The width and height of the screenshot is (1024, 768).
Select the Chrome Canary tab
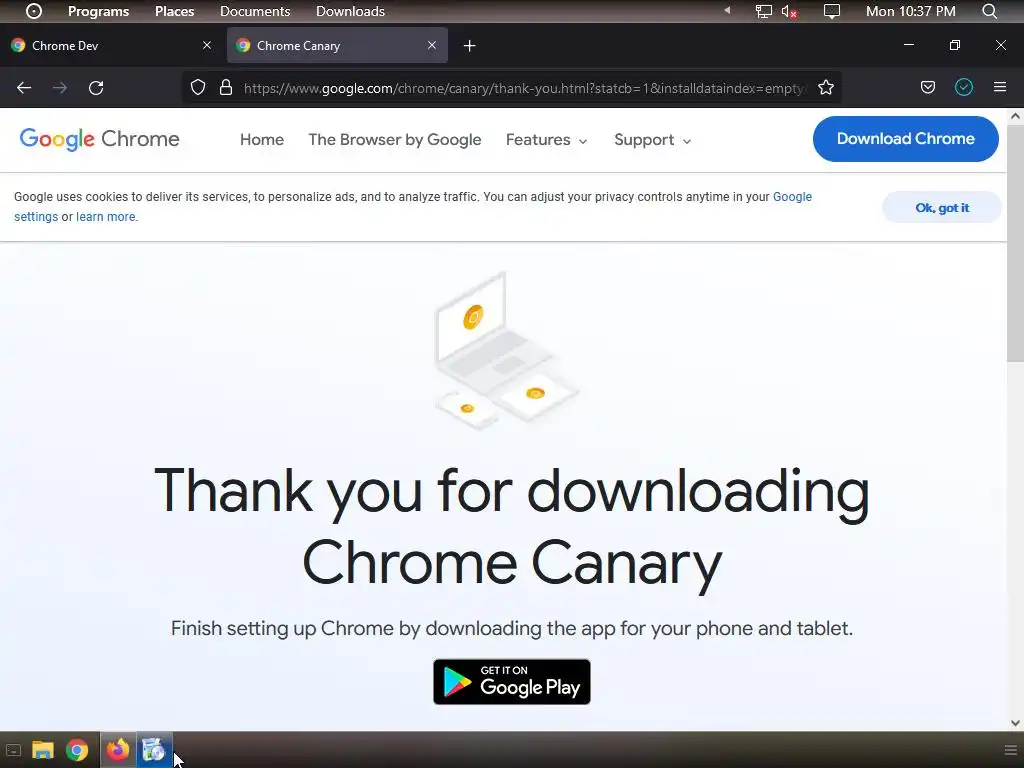[x=337, y=46]
